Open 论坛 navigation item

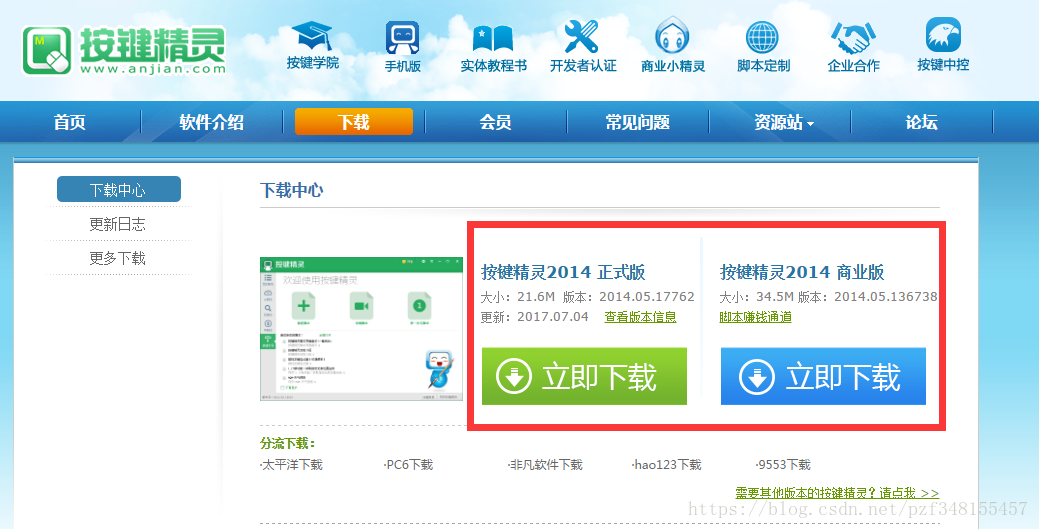click(922, 122)
